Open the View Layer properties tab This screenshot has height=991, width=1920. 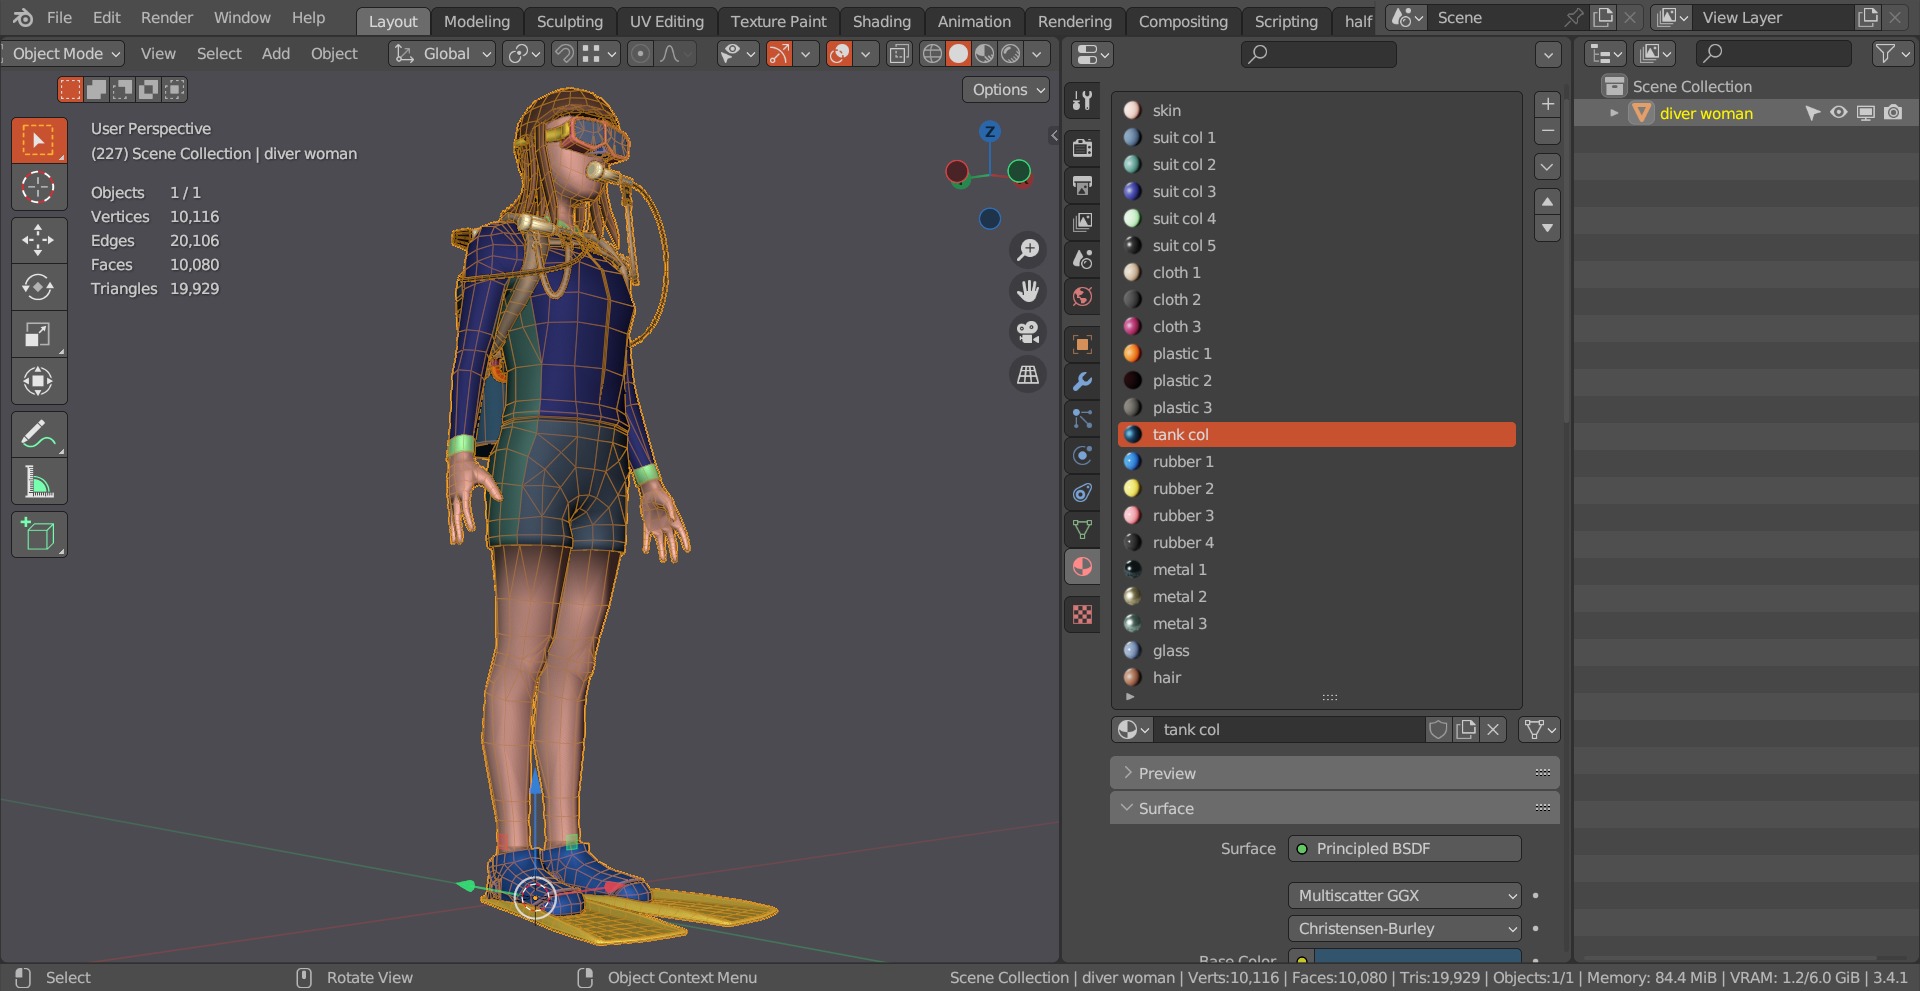1082,222
